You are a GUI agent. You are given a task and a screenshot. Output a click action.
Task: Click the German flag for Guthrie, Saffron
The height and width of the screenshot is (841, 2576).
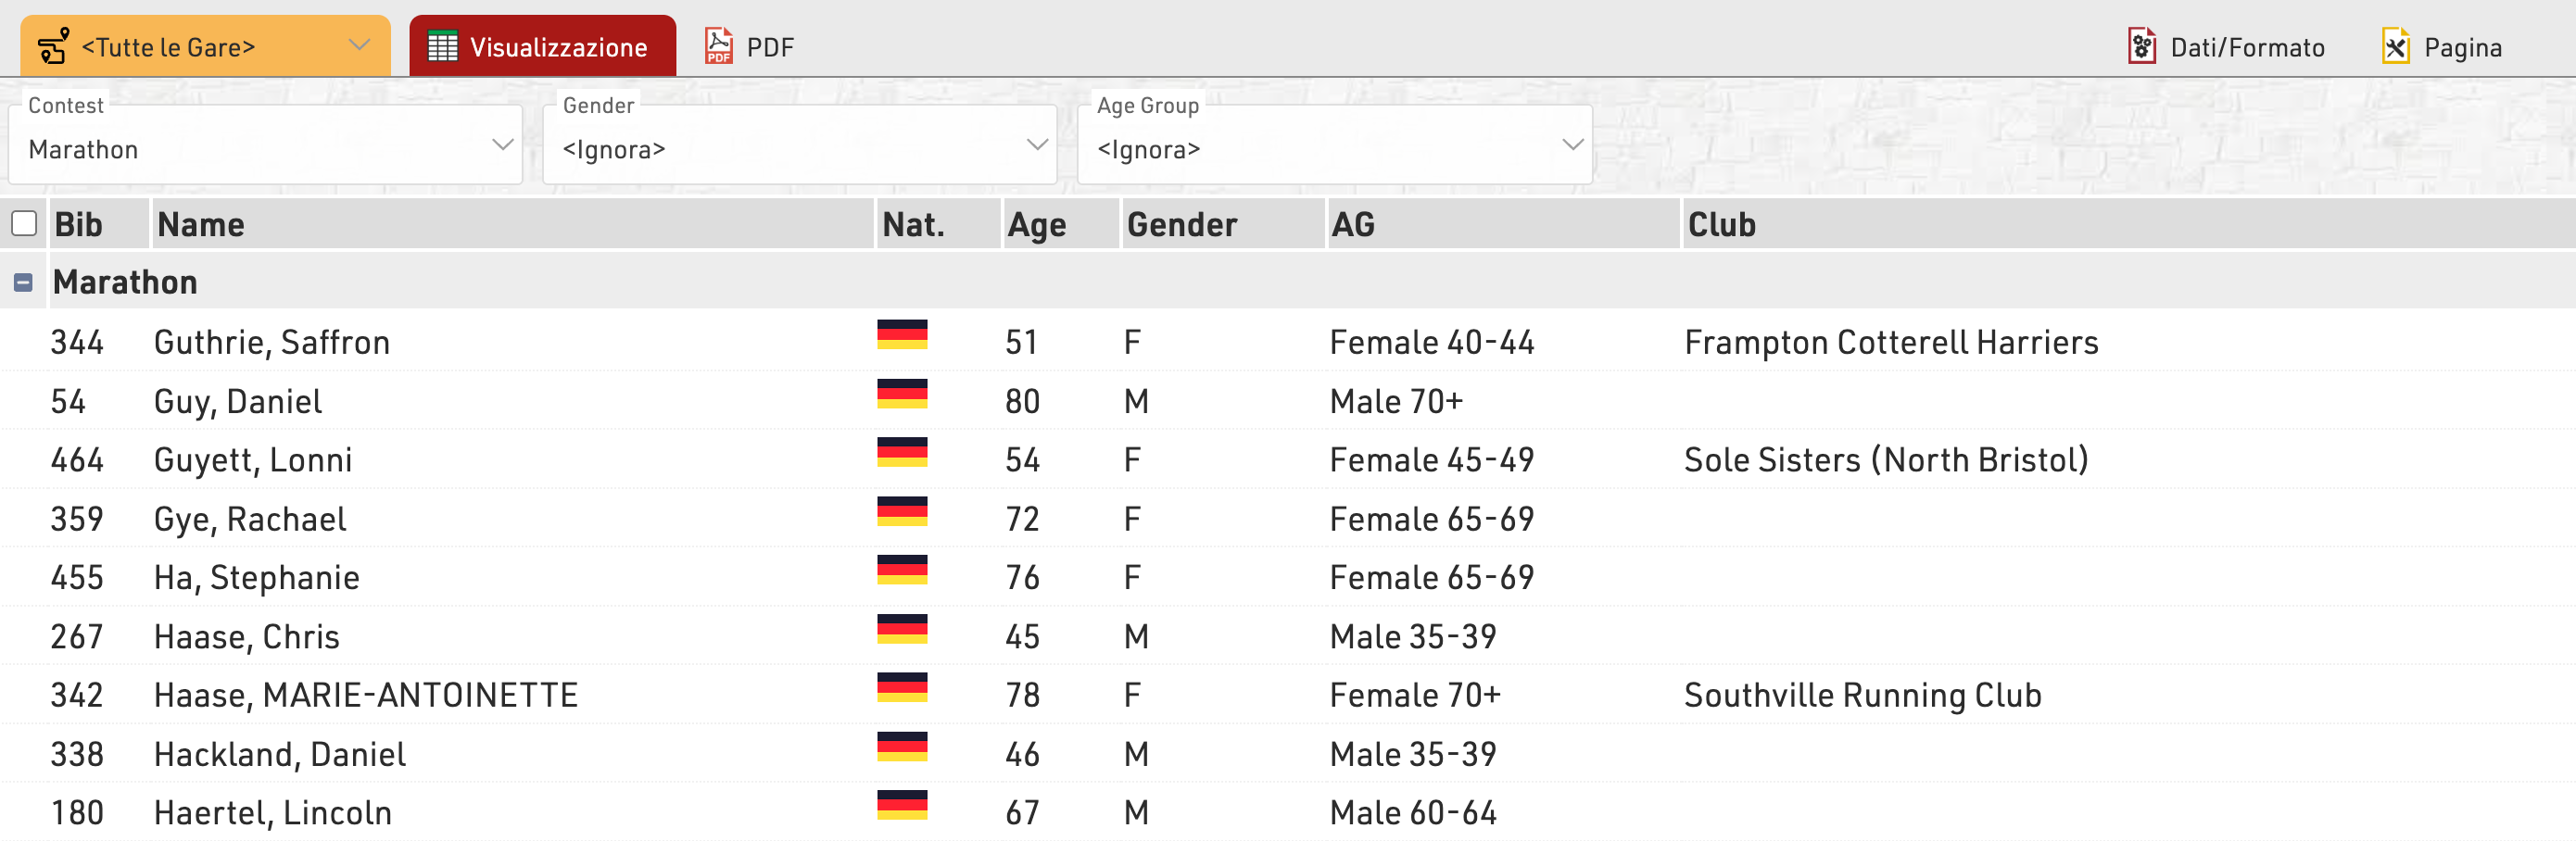[901, 335]
